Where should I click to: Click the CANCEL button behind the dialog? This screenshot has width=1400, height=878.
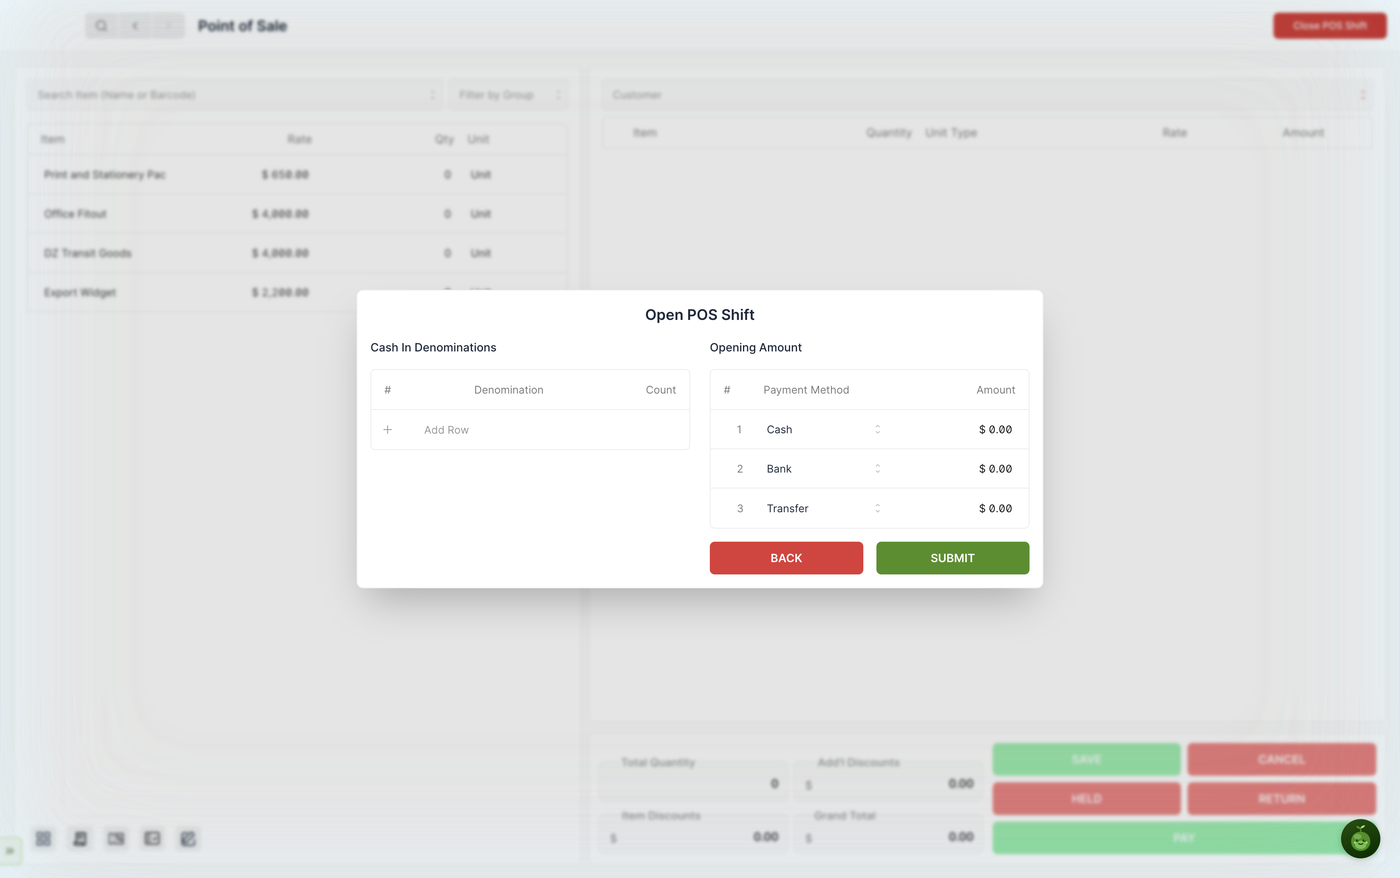tap(1281, 759)
